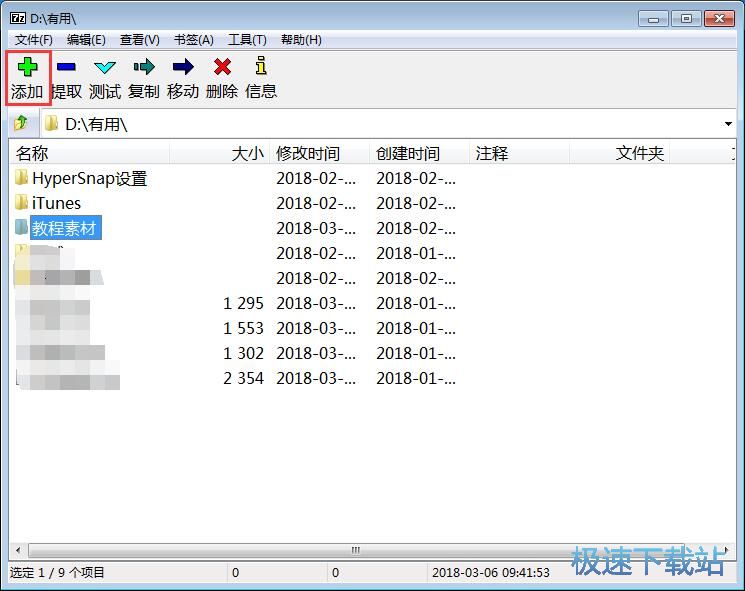This screenshot has height=591, width=745.
Task: Click the Info (信息) toolbar icon
Action: pyautogui.click(x=261, y=68)
